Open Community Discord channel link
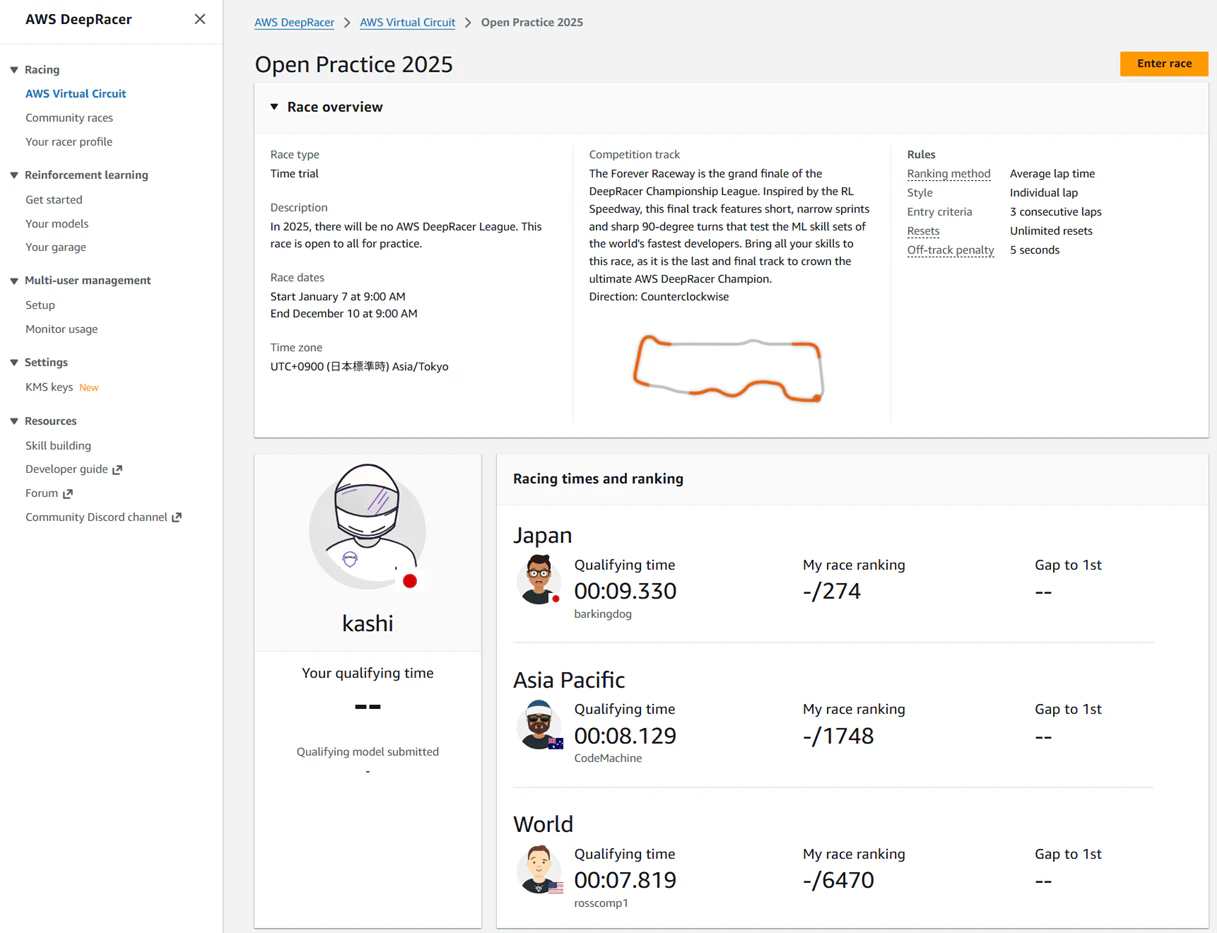Screen dimensions: 1217x933 (96, 517)
